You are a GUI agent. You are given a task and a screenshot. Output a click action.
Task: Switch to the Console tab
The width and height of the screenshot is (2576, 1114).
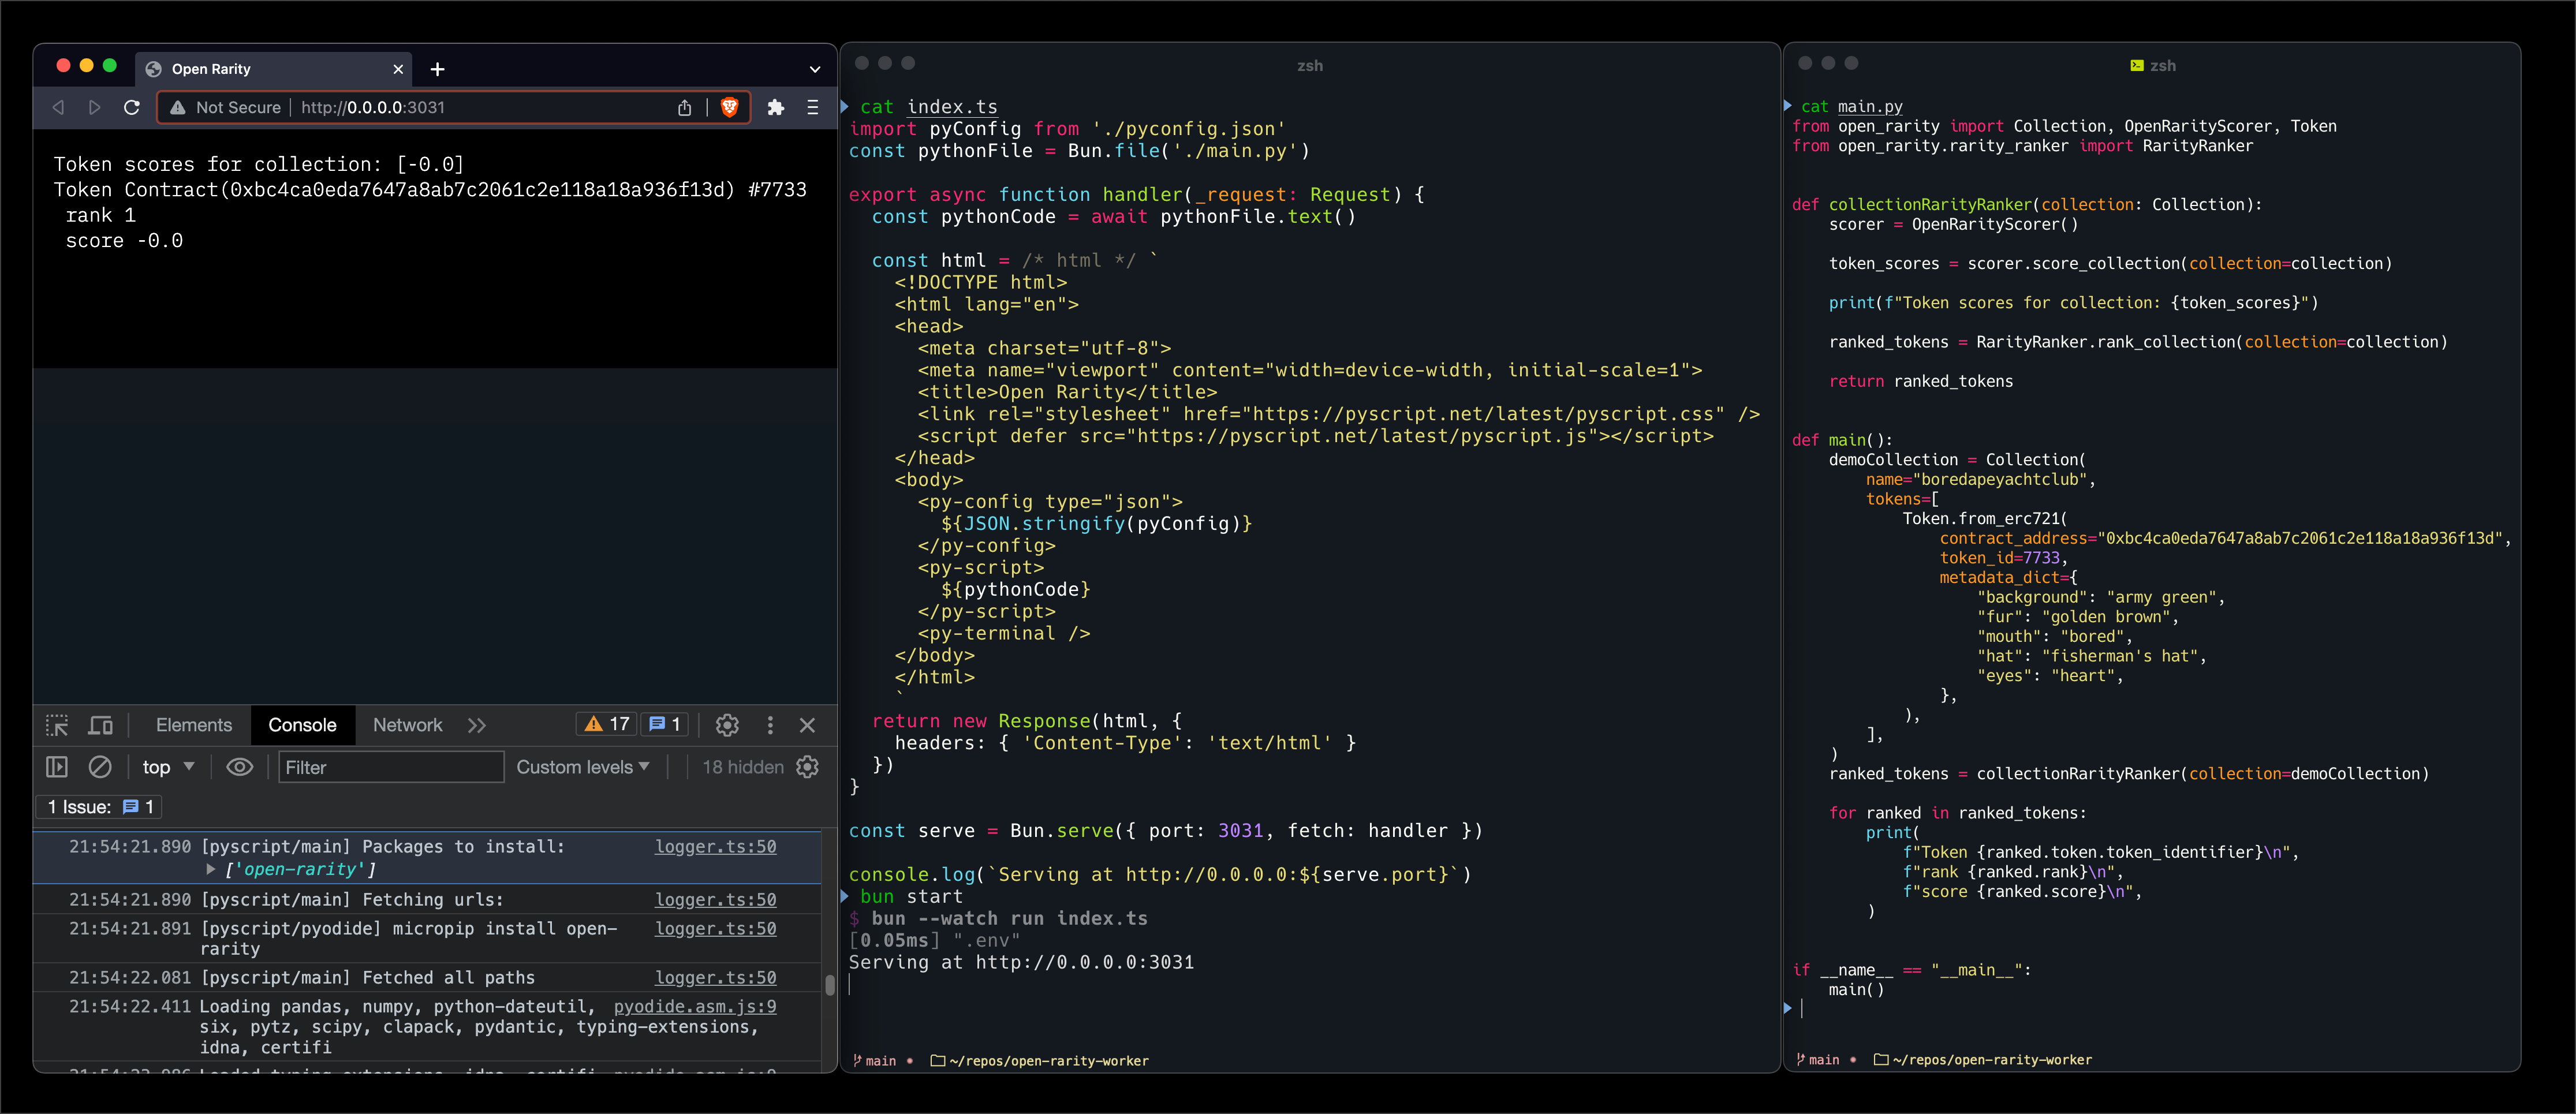click(x=302, y=725)
